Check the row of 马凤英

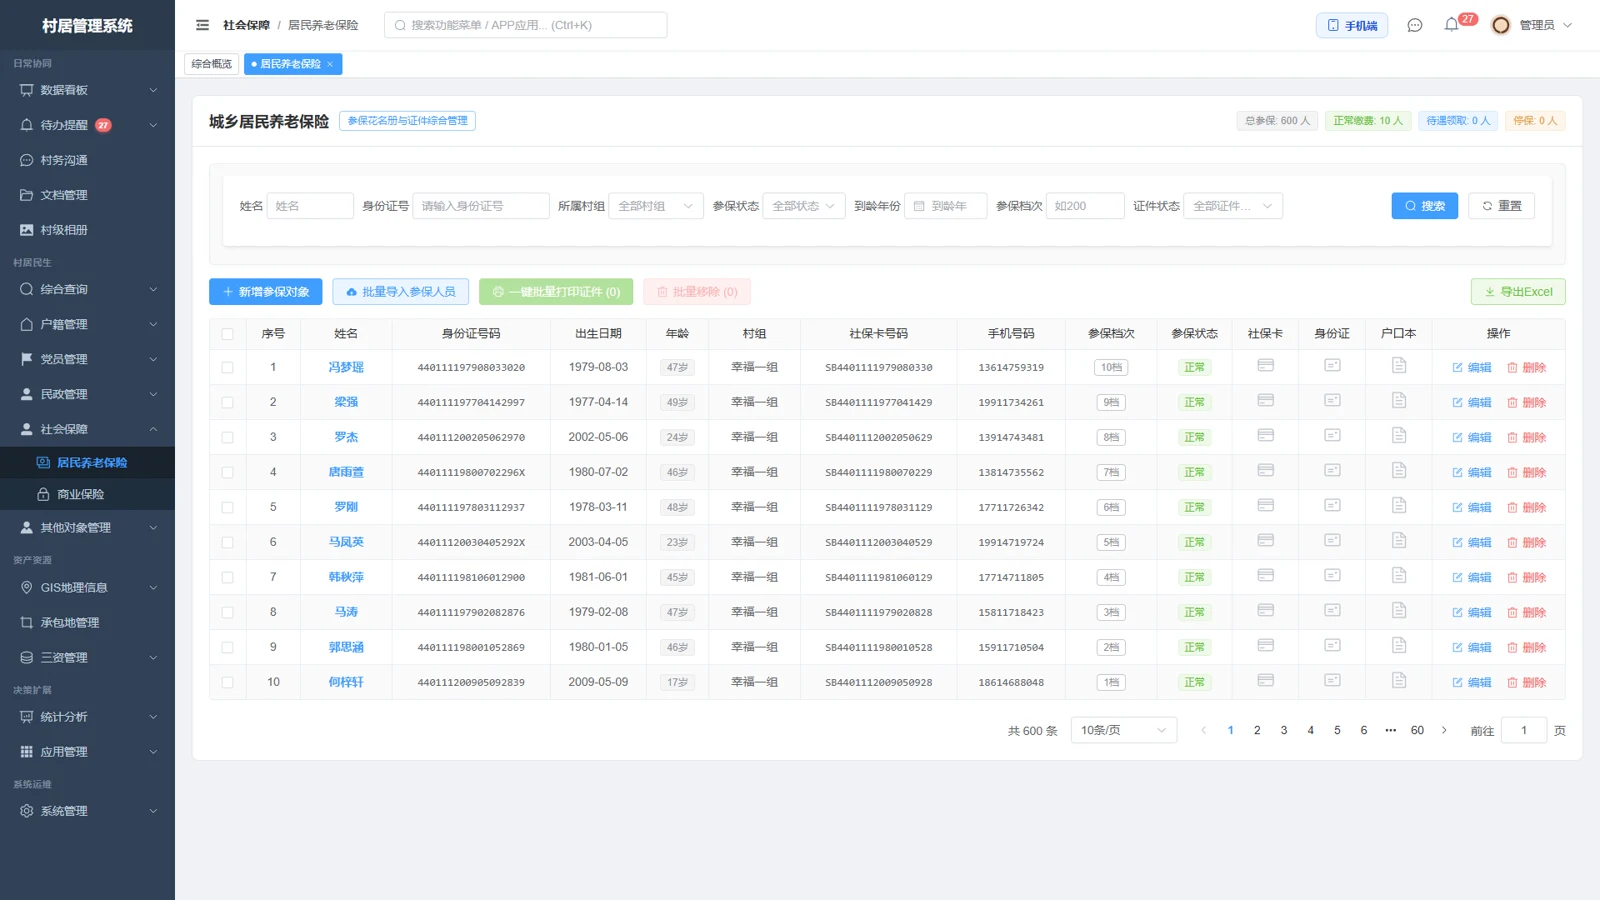point(227,542)
